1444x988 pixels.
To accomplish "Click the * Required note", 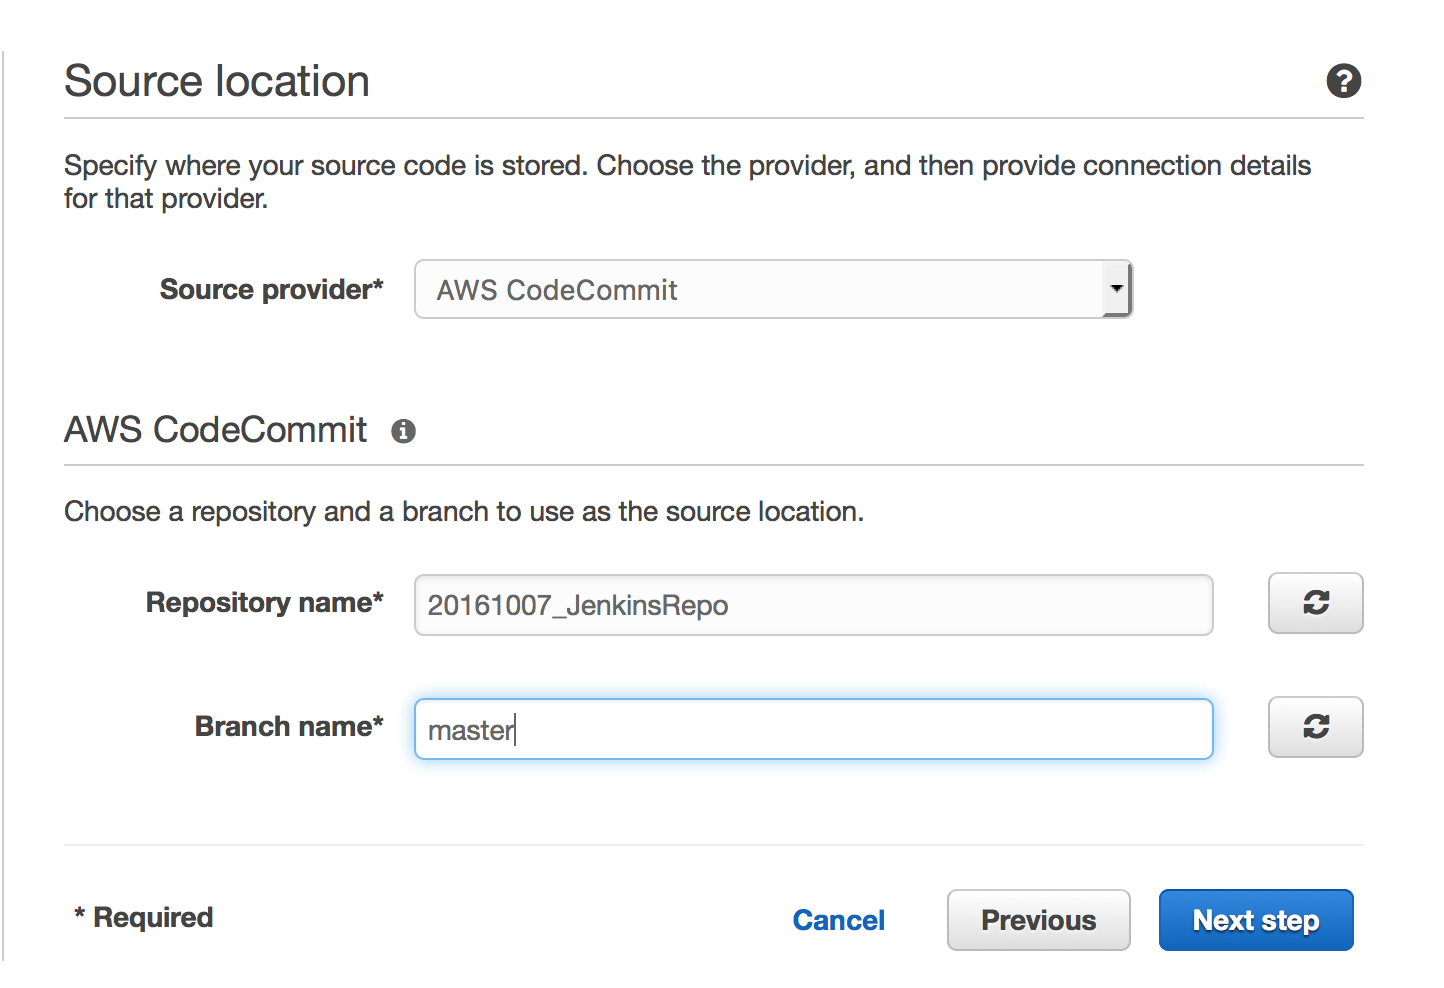I will pos(143,917).
